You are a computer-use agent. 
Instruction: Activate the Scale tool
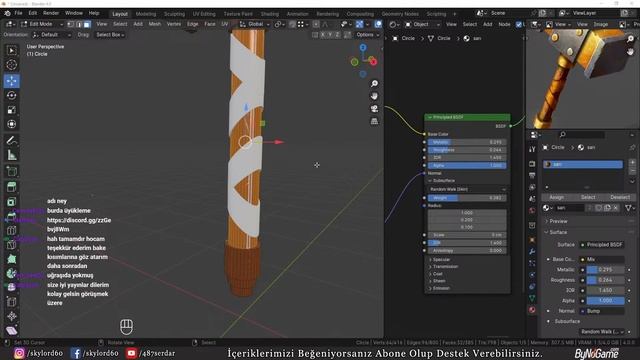point(11,110)
